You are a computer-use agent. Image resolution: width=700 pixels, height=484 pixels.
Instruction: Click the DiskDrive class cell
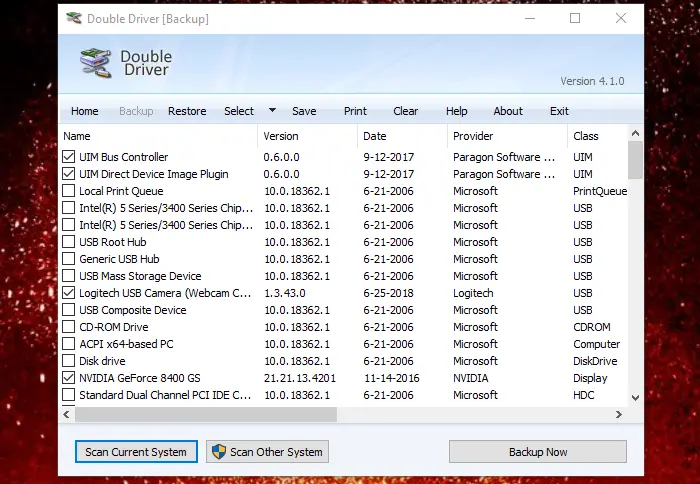coord(595,361)
